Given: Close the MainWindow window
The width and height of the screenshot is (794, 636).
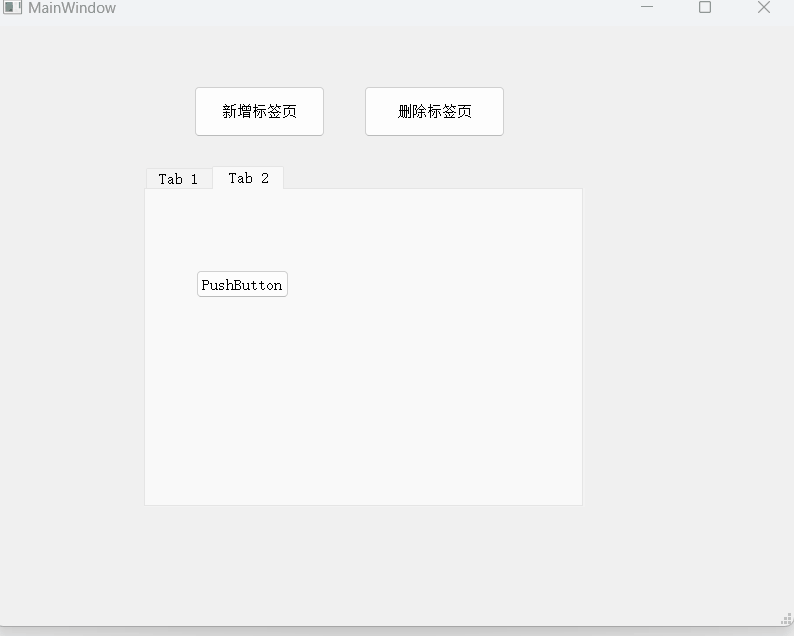Looking at the screenshot, I should [x=764, y=7].
